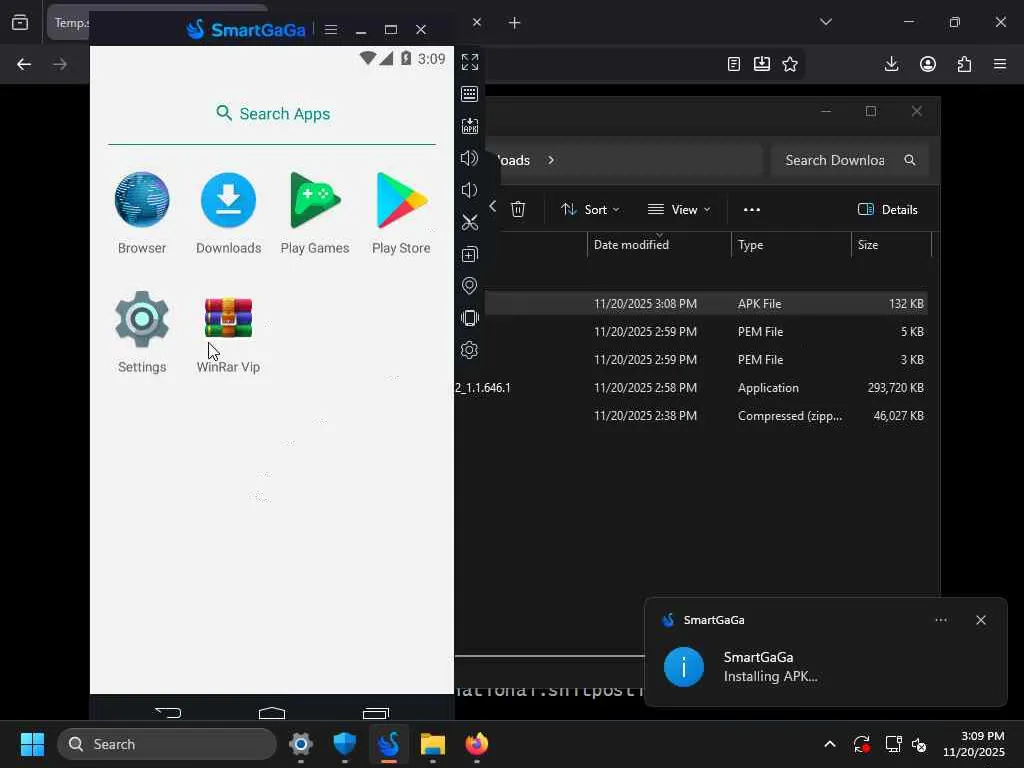This screenshot has width=1024, height=768.
Task: Show hidden system tray icons chevron
Action: point(829,744)
